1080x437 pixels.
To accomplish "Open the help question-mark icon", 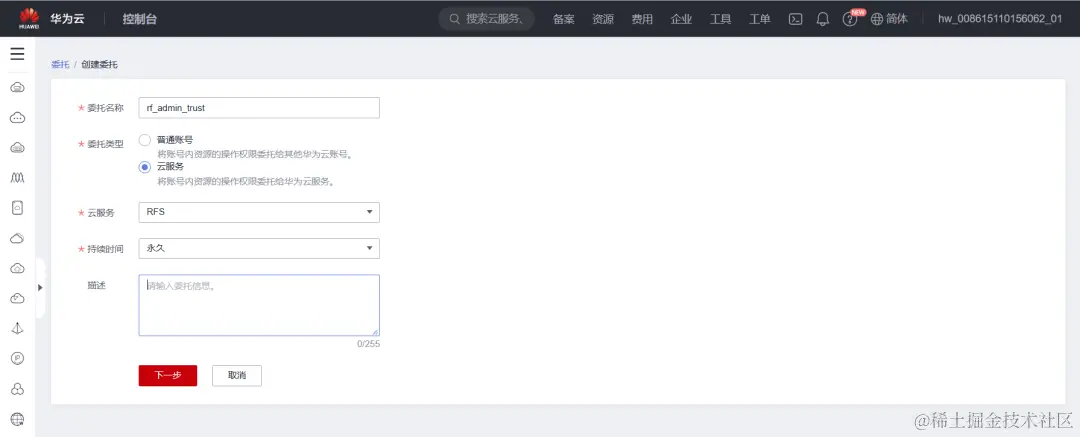I will [x=850, y=20].
